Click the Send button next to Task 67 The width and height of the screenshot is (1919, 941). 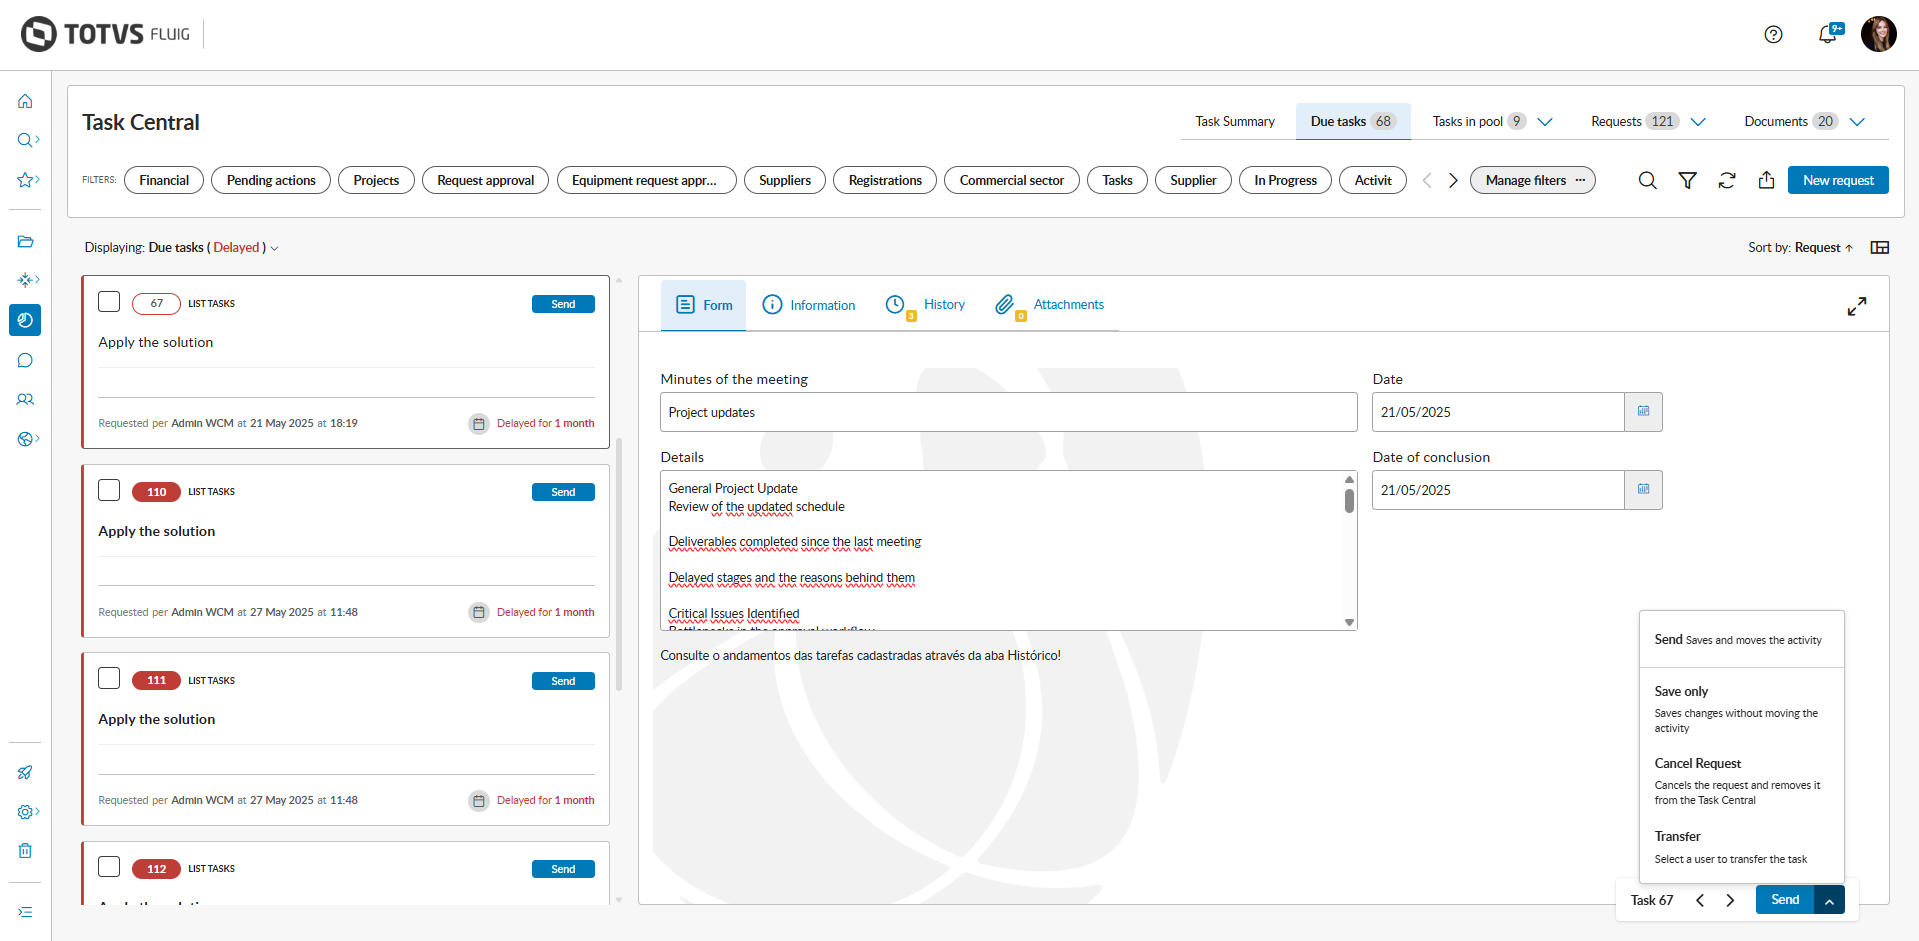click(x=1785, y=900)
